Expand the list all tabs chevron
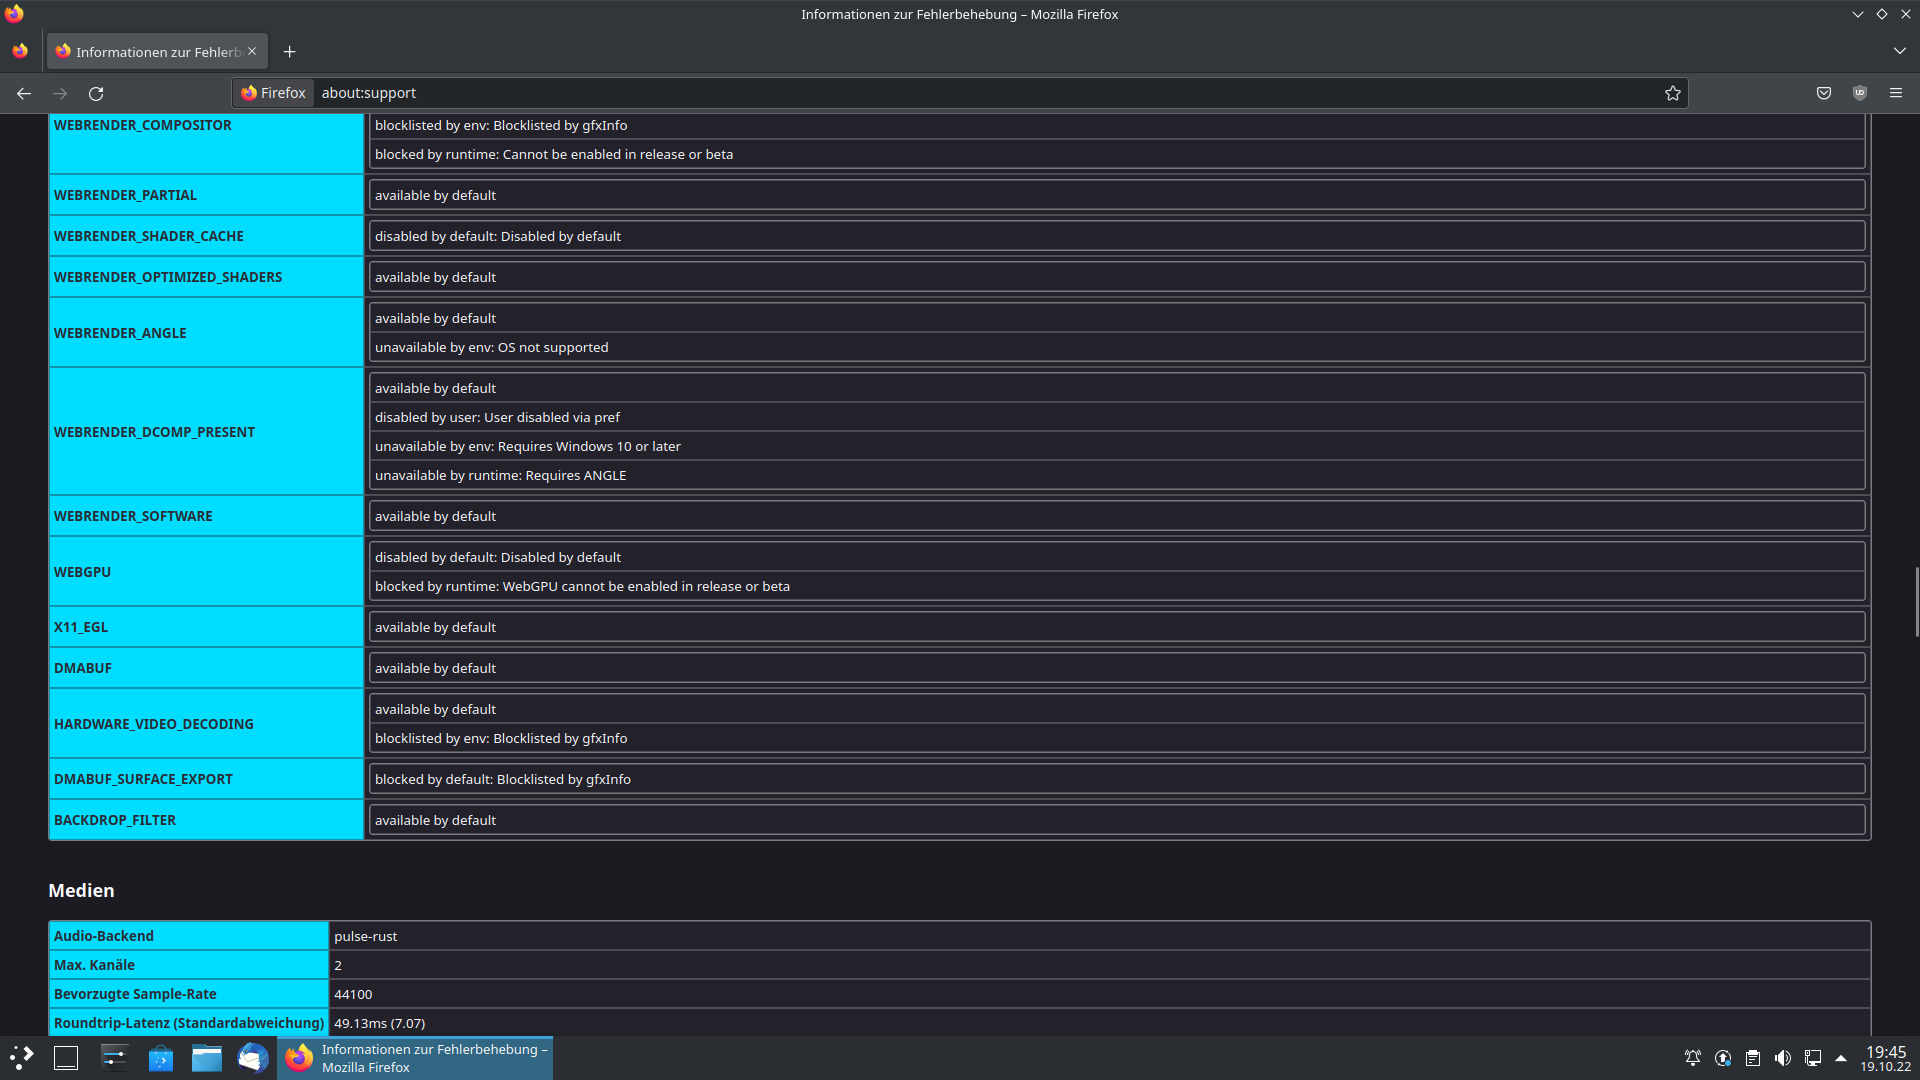Image resolution: width=1920 pixels, height=1080 pixels. pos(1899,51)
